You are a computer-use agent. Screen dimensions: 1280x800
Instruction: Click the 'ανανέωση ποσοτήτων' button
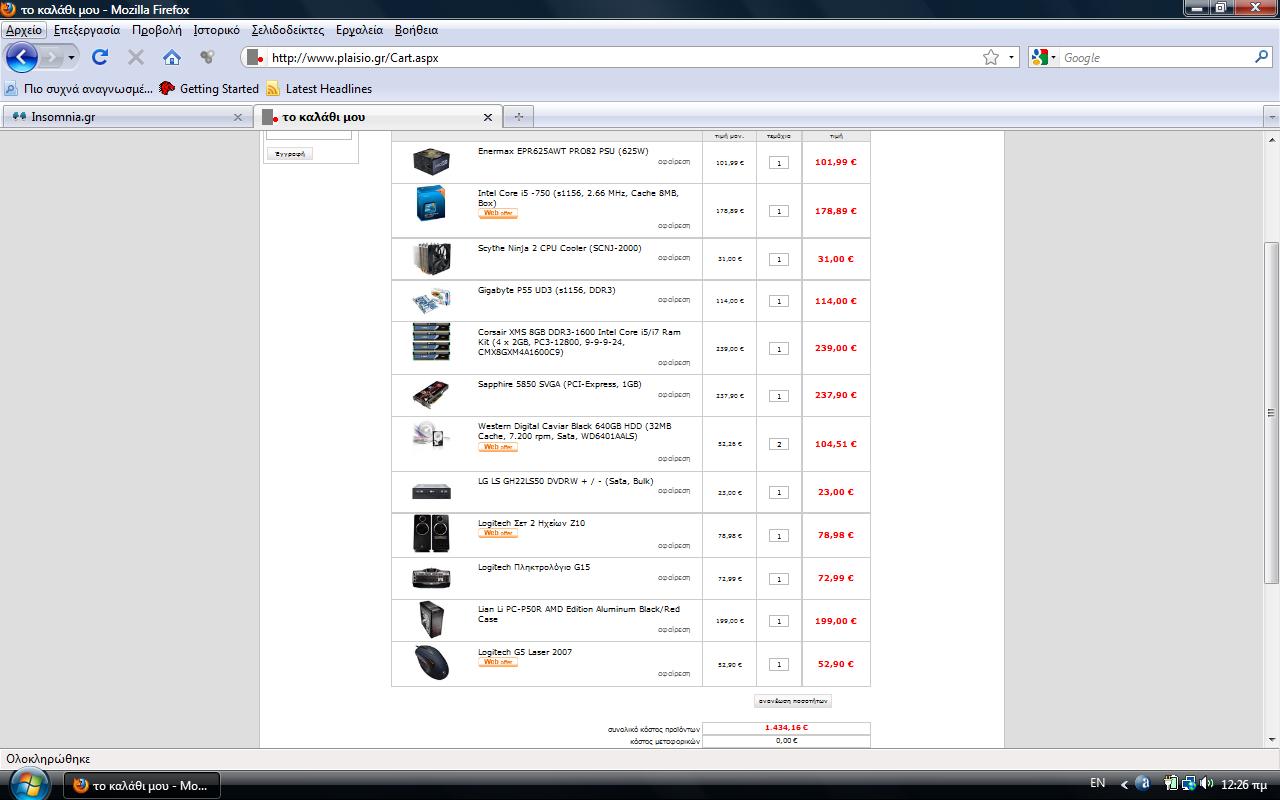click(x=792, y=701)
